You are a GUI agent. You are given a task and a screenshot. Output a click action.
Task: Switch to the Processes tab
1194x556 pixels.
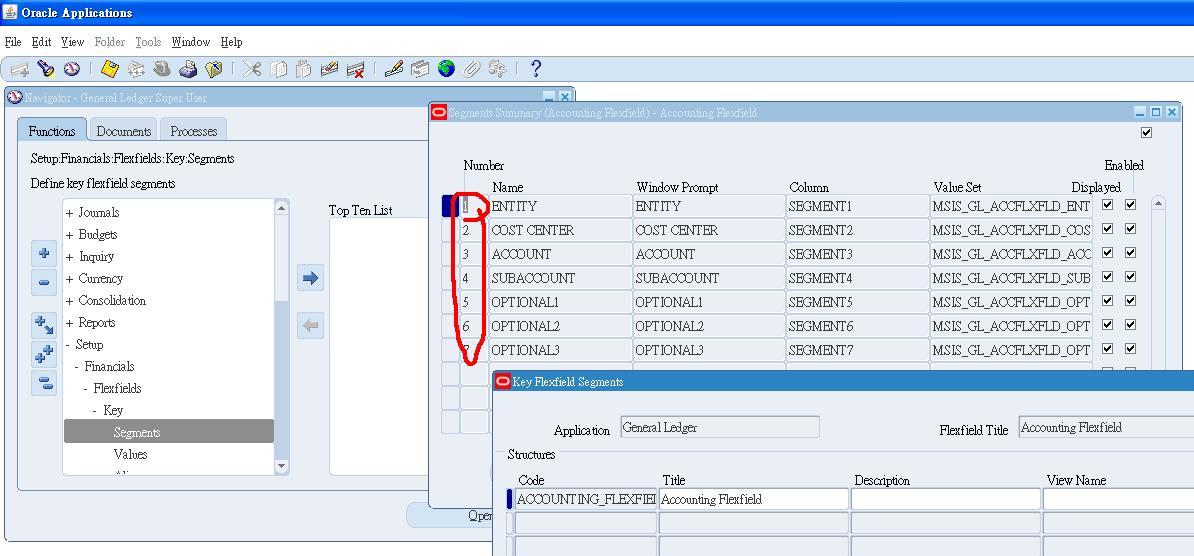point(193,130)
